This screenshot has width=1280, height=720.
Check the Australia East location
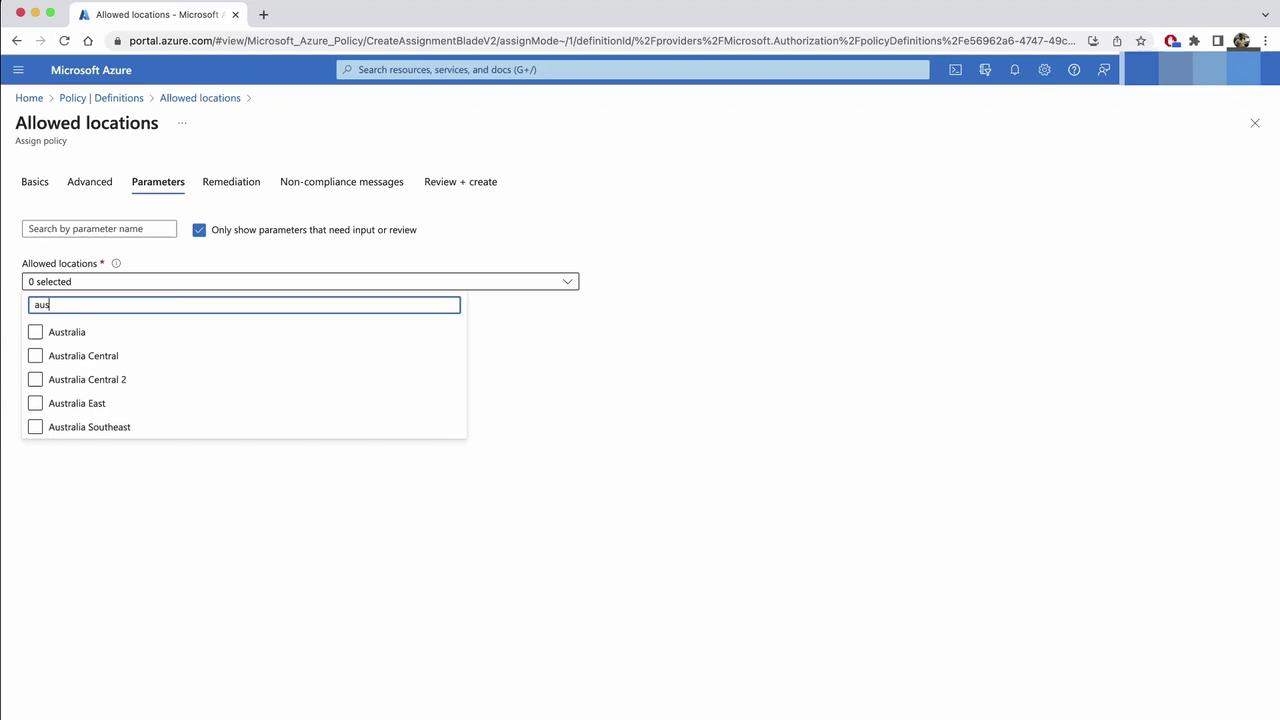point(36,403)
